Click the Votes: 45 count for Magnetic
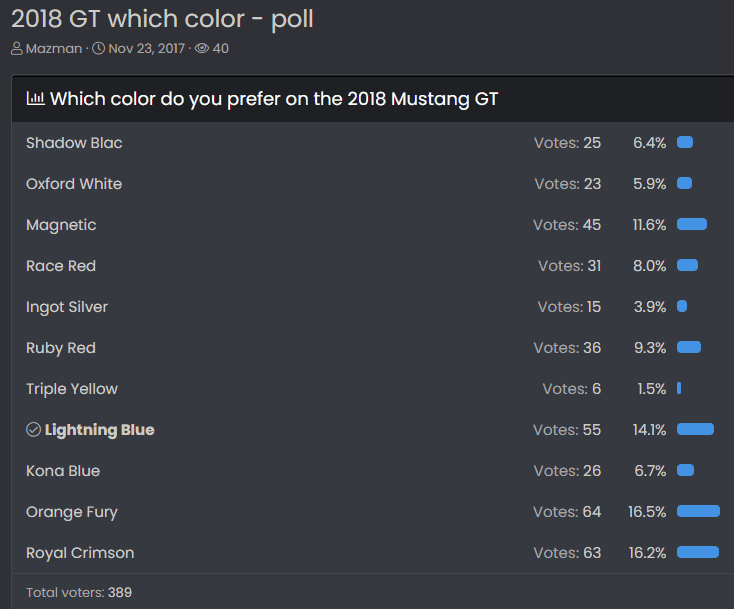 567,225
